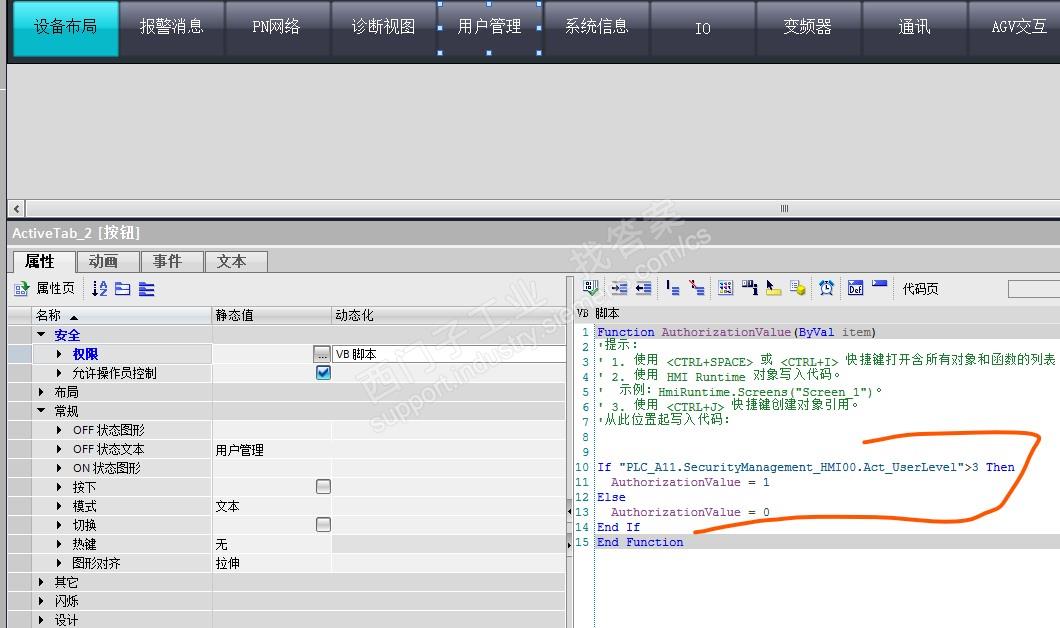Click the 代码页 code page input box
This screenshot has width=1060, height=628.
pyautogui.click(x=1034, y=289)
